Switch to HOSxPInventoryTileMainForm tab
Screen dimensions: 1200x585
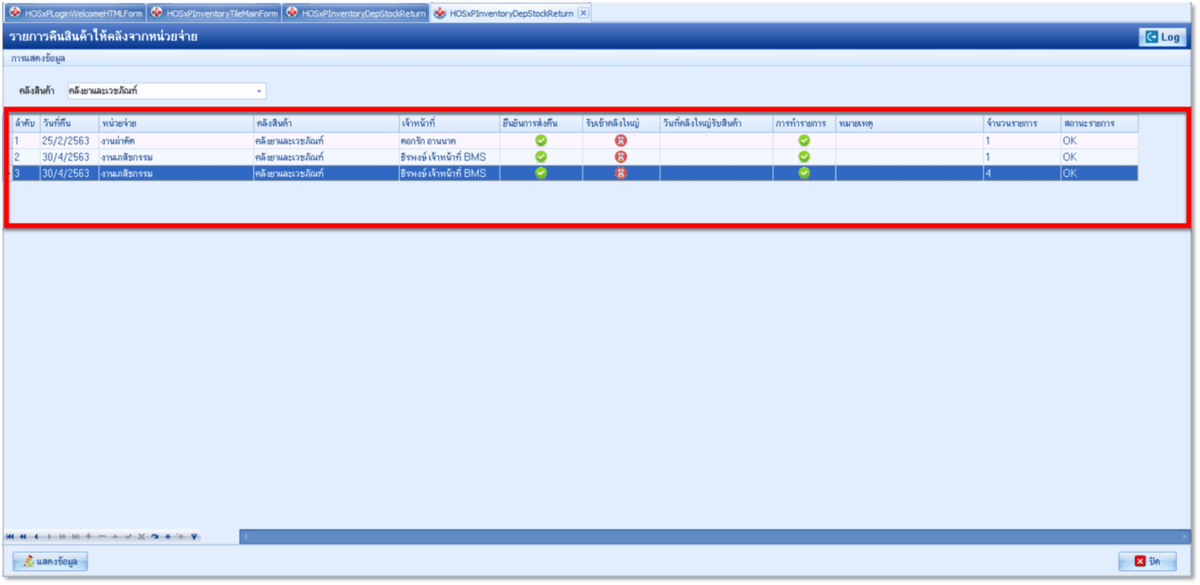(215, 13)
